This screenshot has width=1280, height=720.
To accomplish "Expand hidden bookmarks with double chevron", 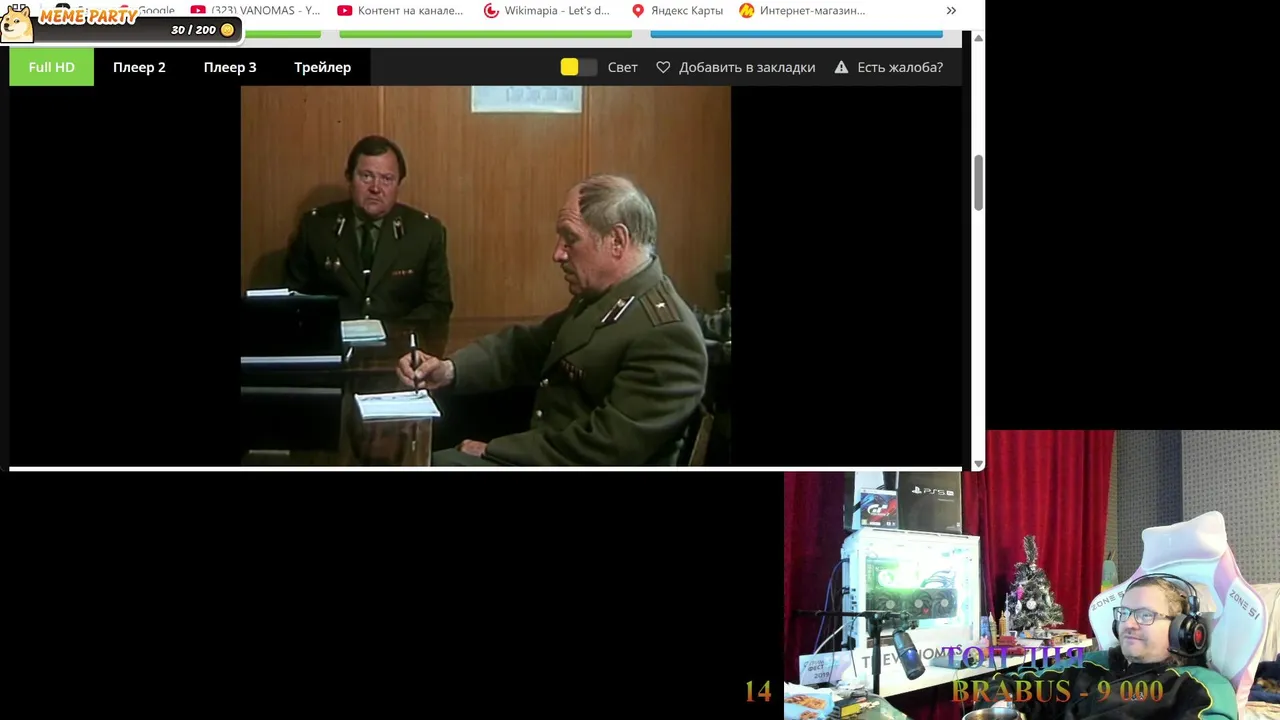I will pyautogui.click(x=951, y=10).
